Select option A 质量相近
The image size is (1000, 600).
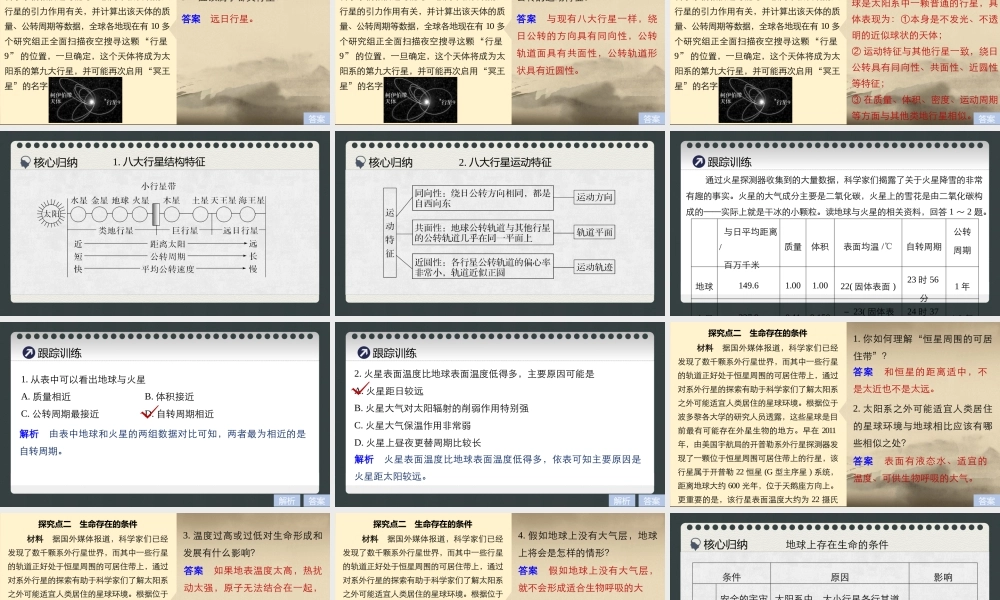[46, 397]
